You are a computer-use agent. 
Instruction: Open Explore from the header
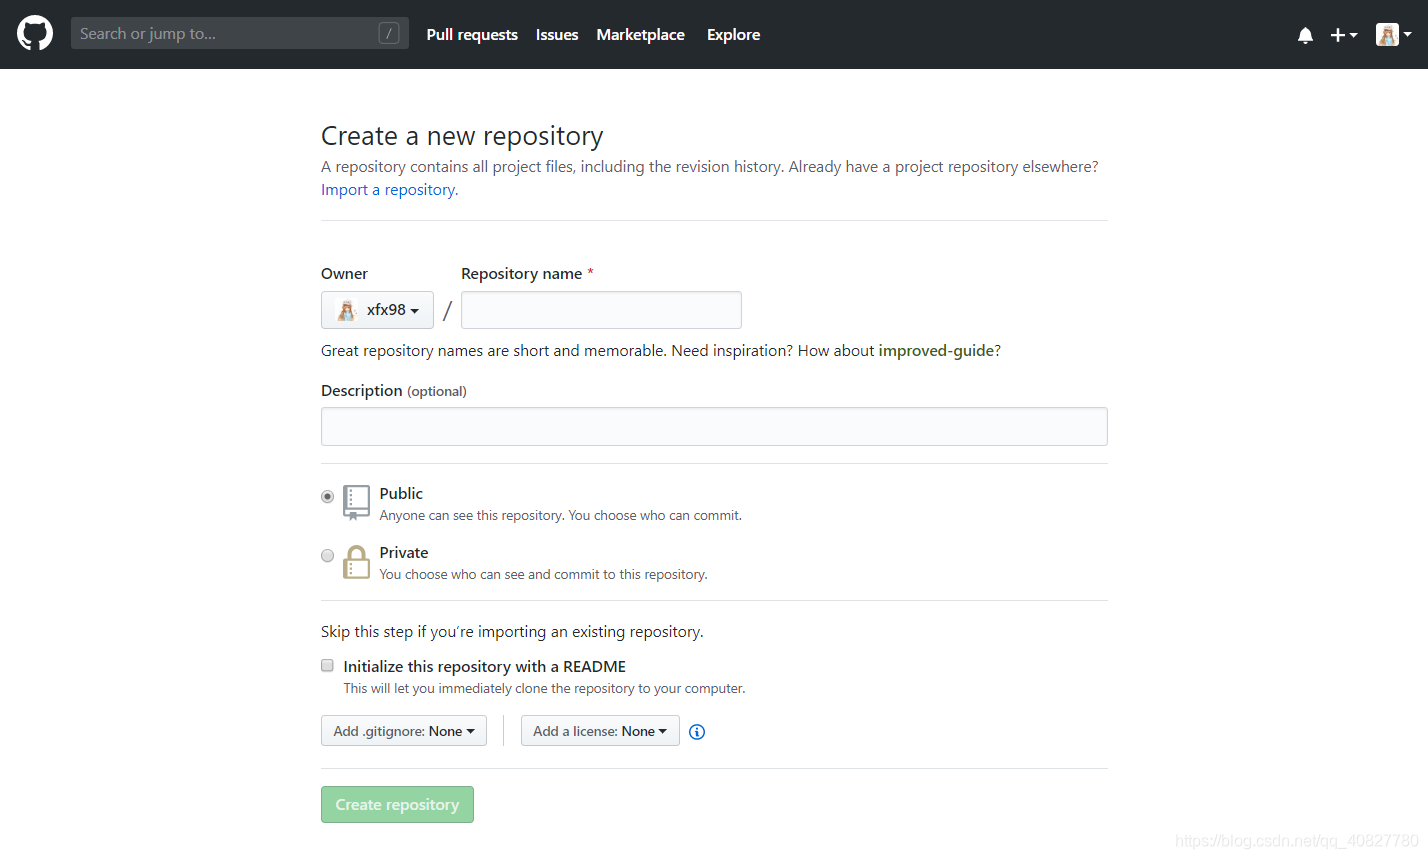(734, 34)
